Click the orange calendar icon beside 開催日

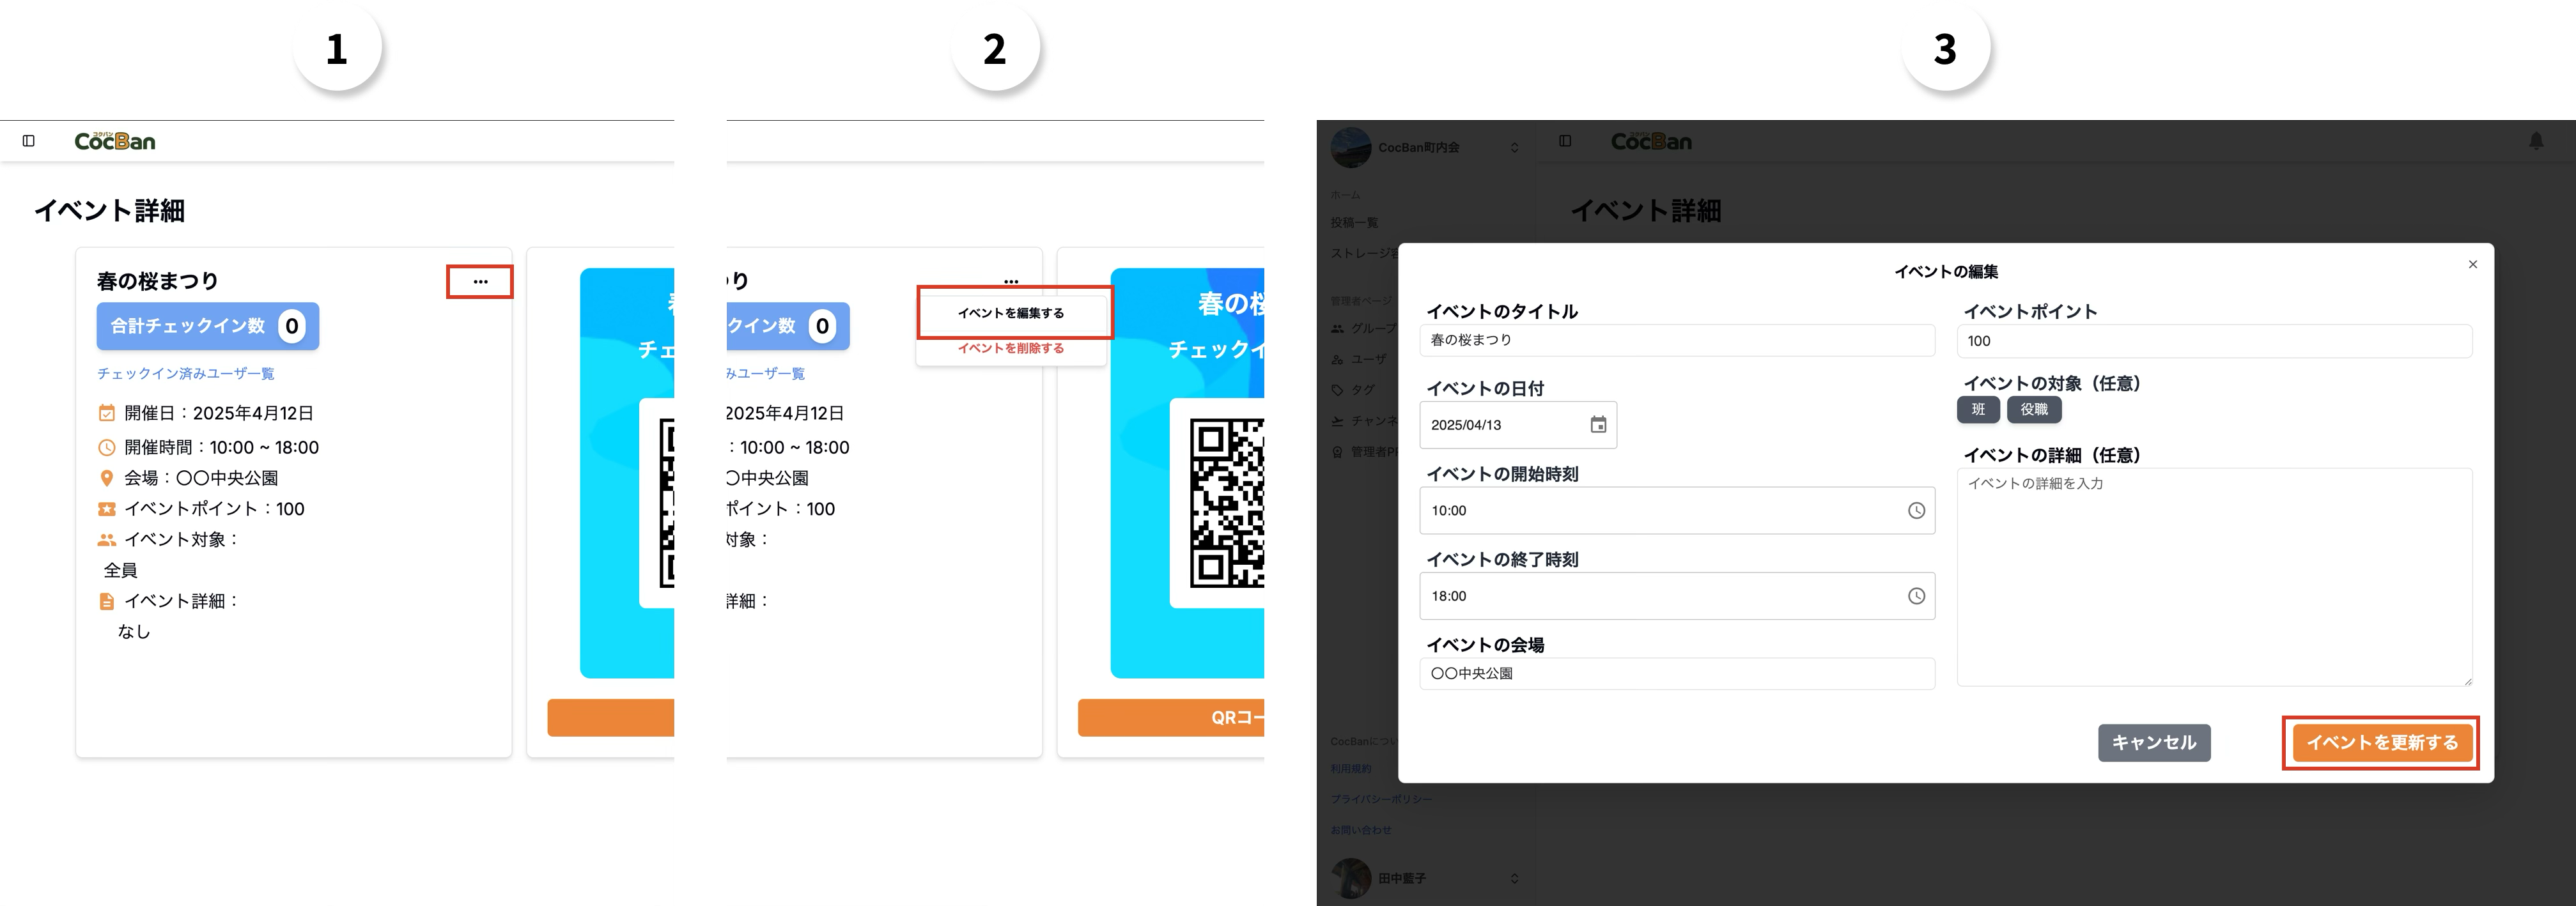(x=107, y=413)
